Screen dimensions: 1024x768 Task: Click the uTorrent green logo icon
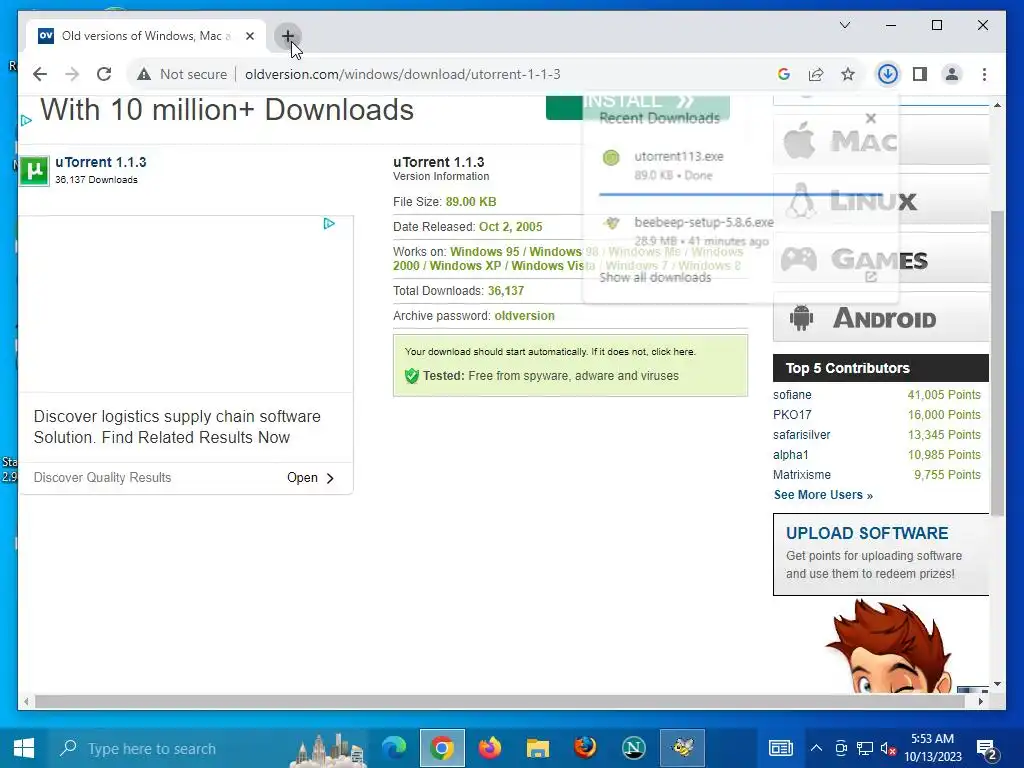(x=34, y=171)
